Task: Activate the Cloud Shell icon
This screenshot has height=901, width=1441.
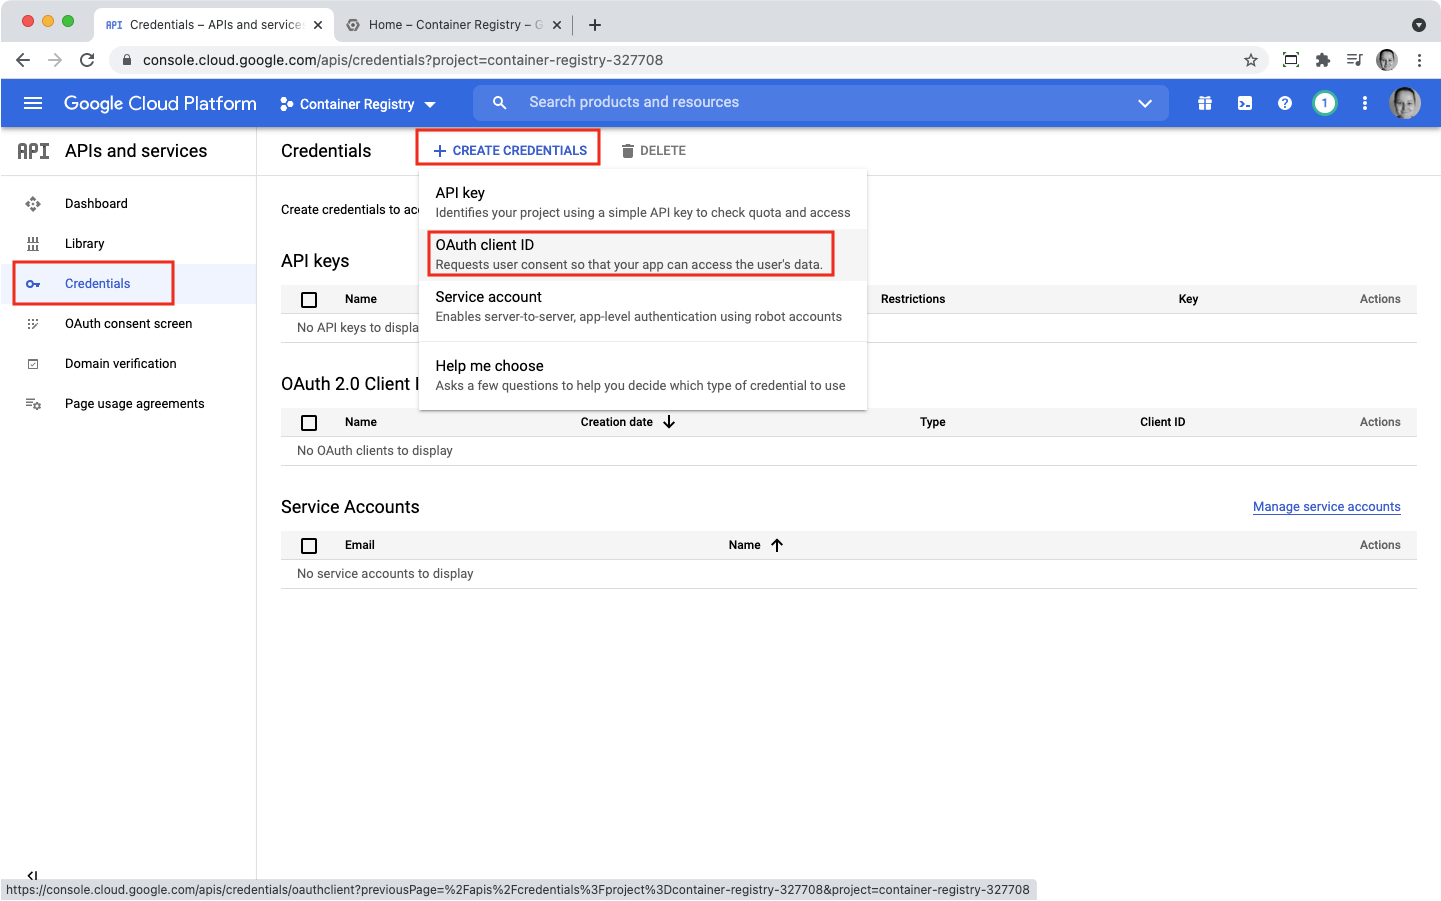Action: click(x=1245, y=103)
